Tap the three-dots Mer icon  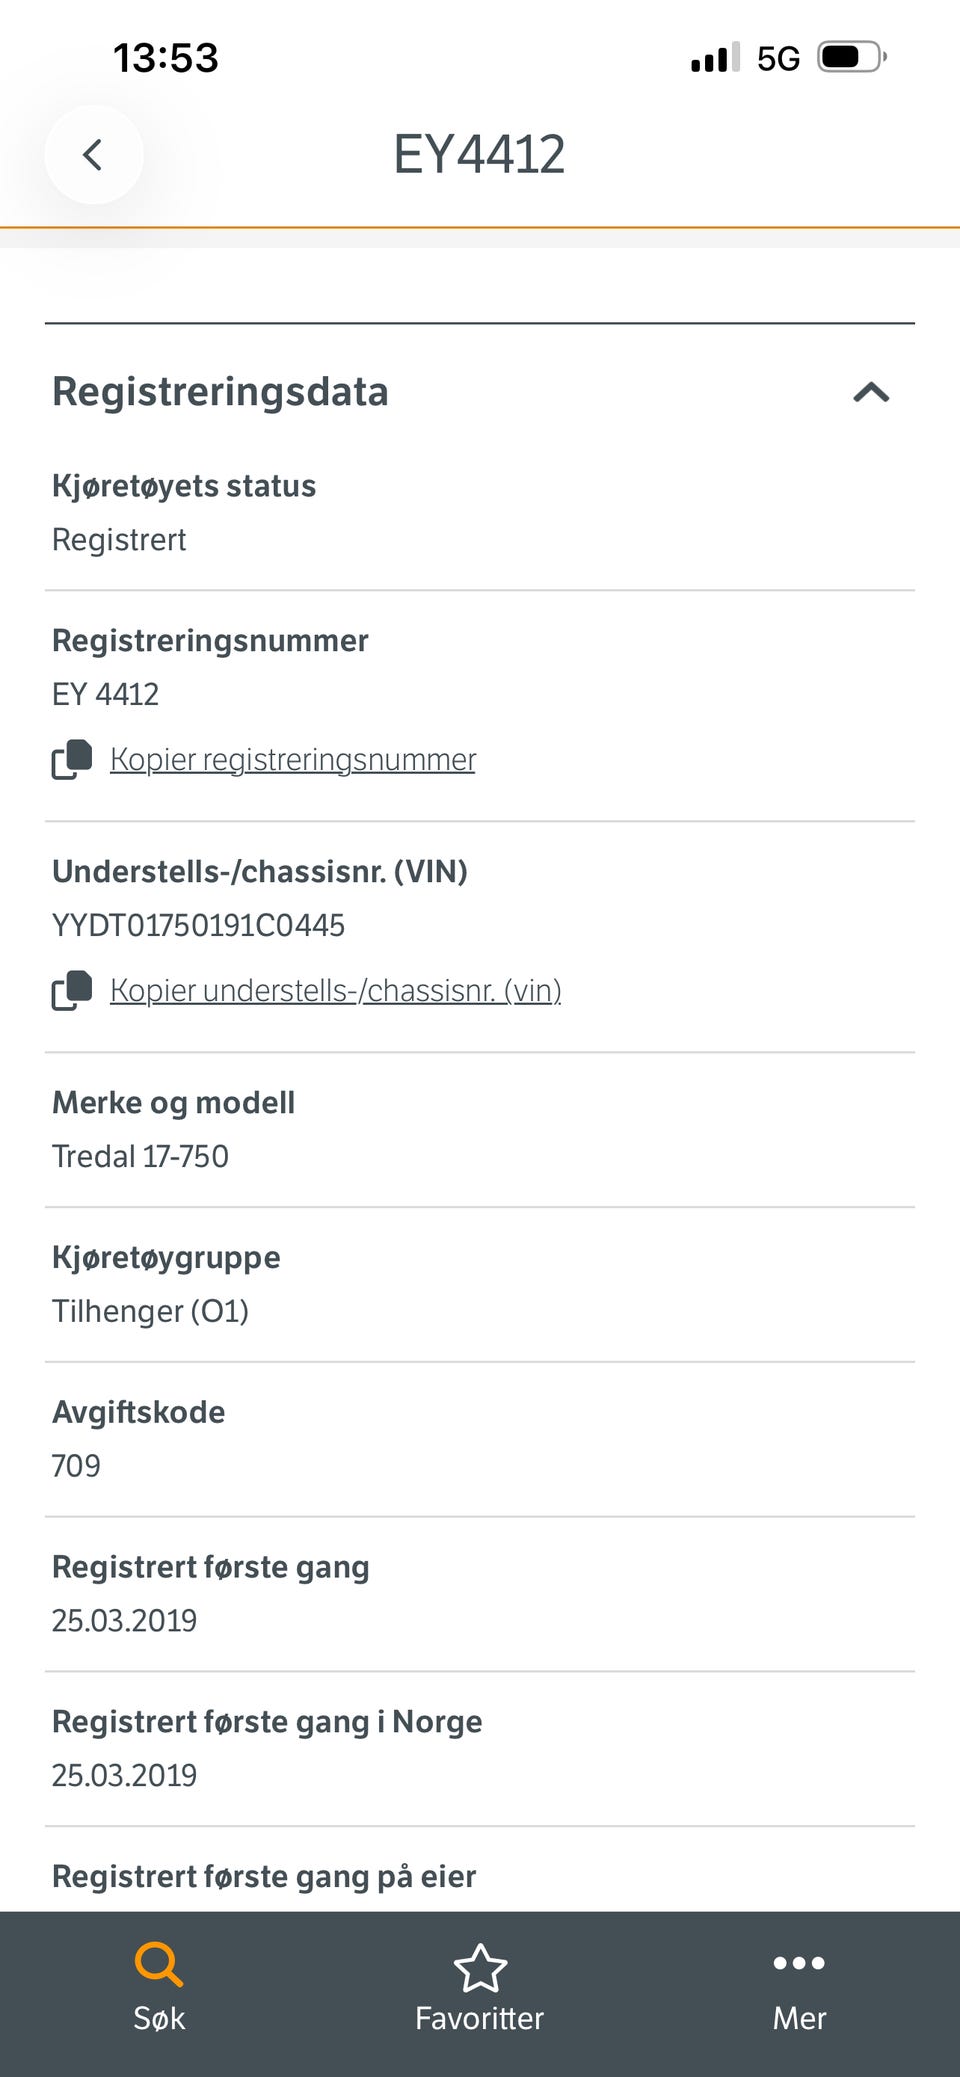pos(799,1963)
